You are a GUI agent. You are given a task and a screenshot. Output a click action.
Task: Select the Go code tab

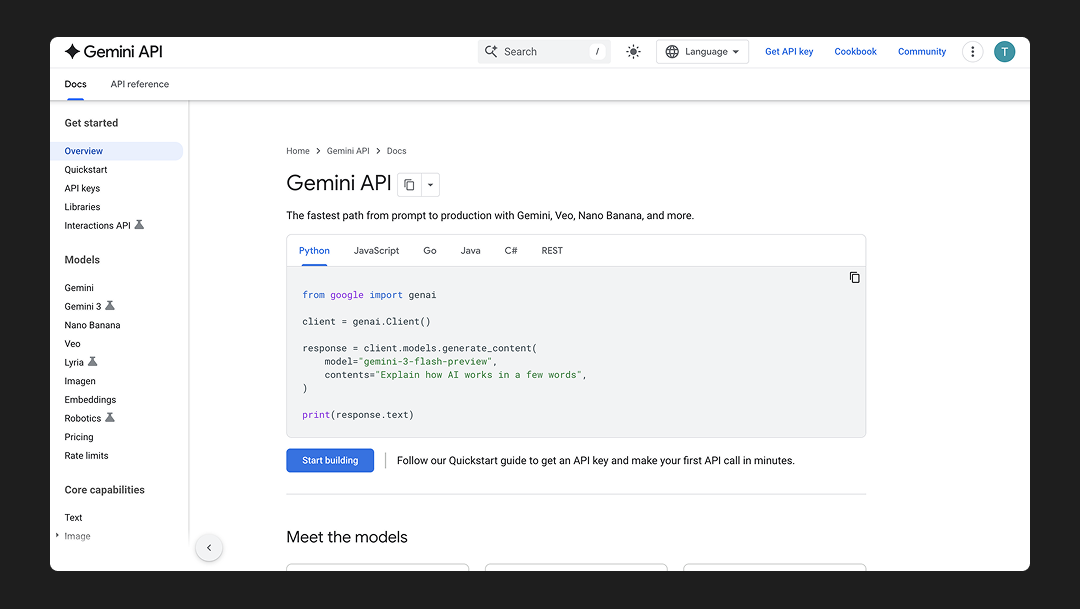pyautogui.click(x=430, y=251)
